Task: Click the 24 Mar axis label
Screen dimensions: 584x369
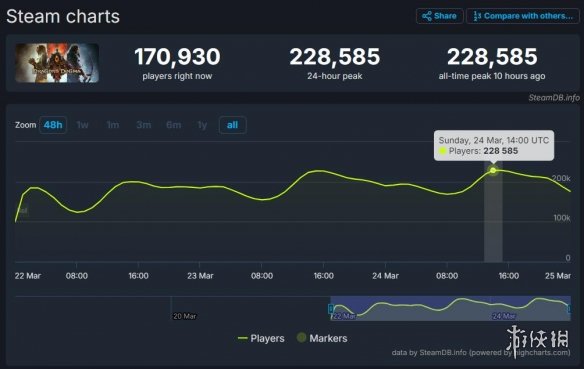Action: [385, 276]
